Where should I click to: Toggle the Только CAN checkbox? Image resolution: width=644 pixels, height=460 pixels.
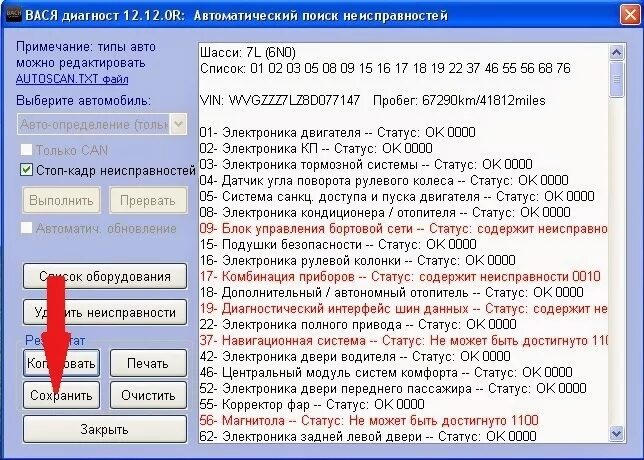(x=27, y=150)
